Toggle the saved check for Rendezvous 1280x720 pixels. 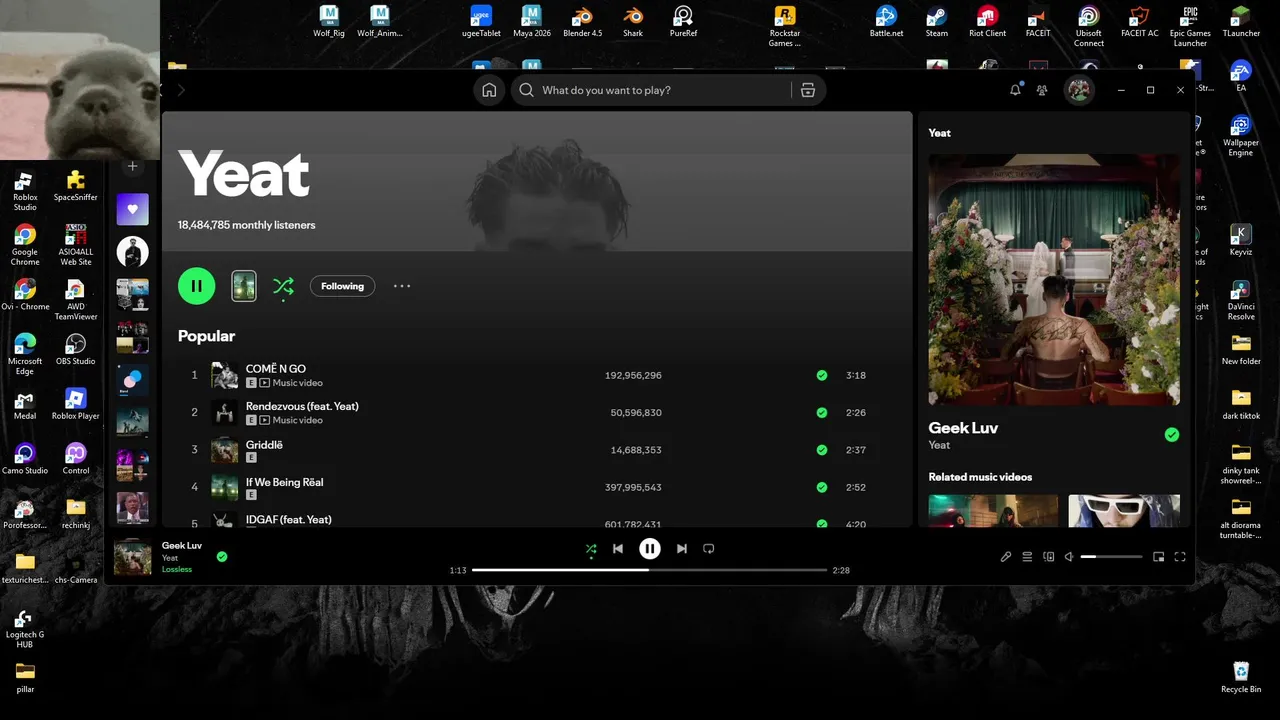(822, 413)
